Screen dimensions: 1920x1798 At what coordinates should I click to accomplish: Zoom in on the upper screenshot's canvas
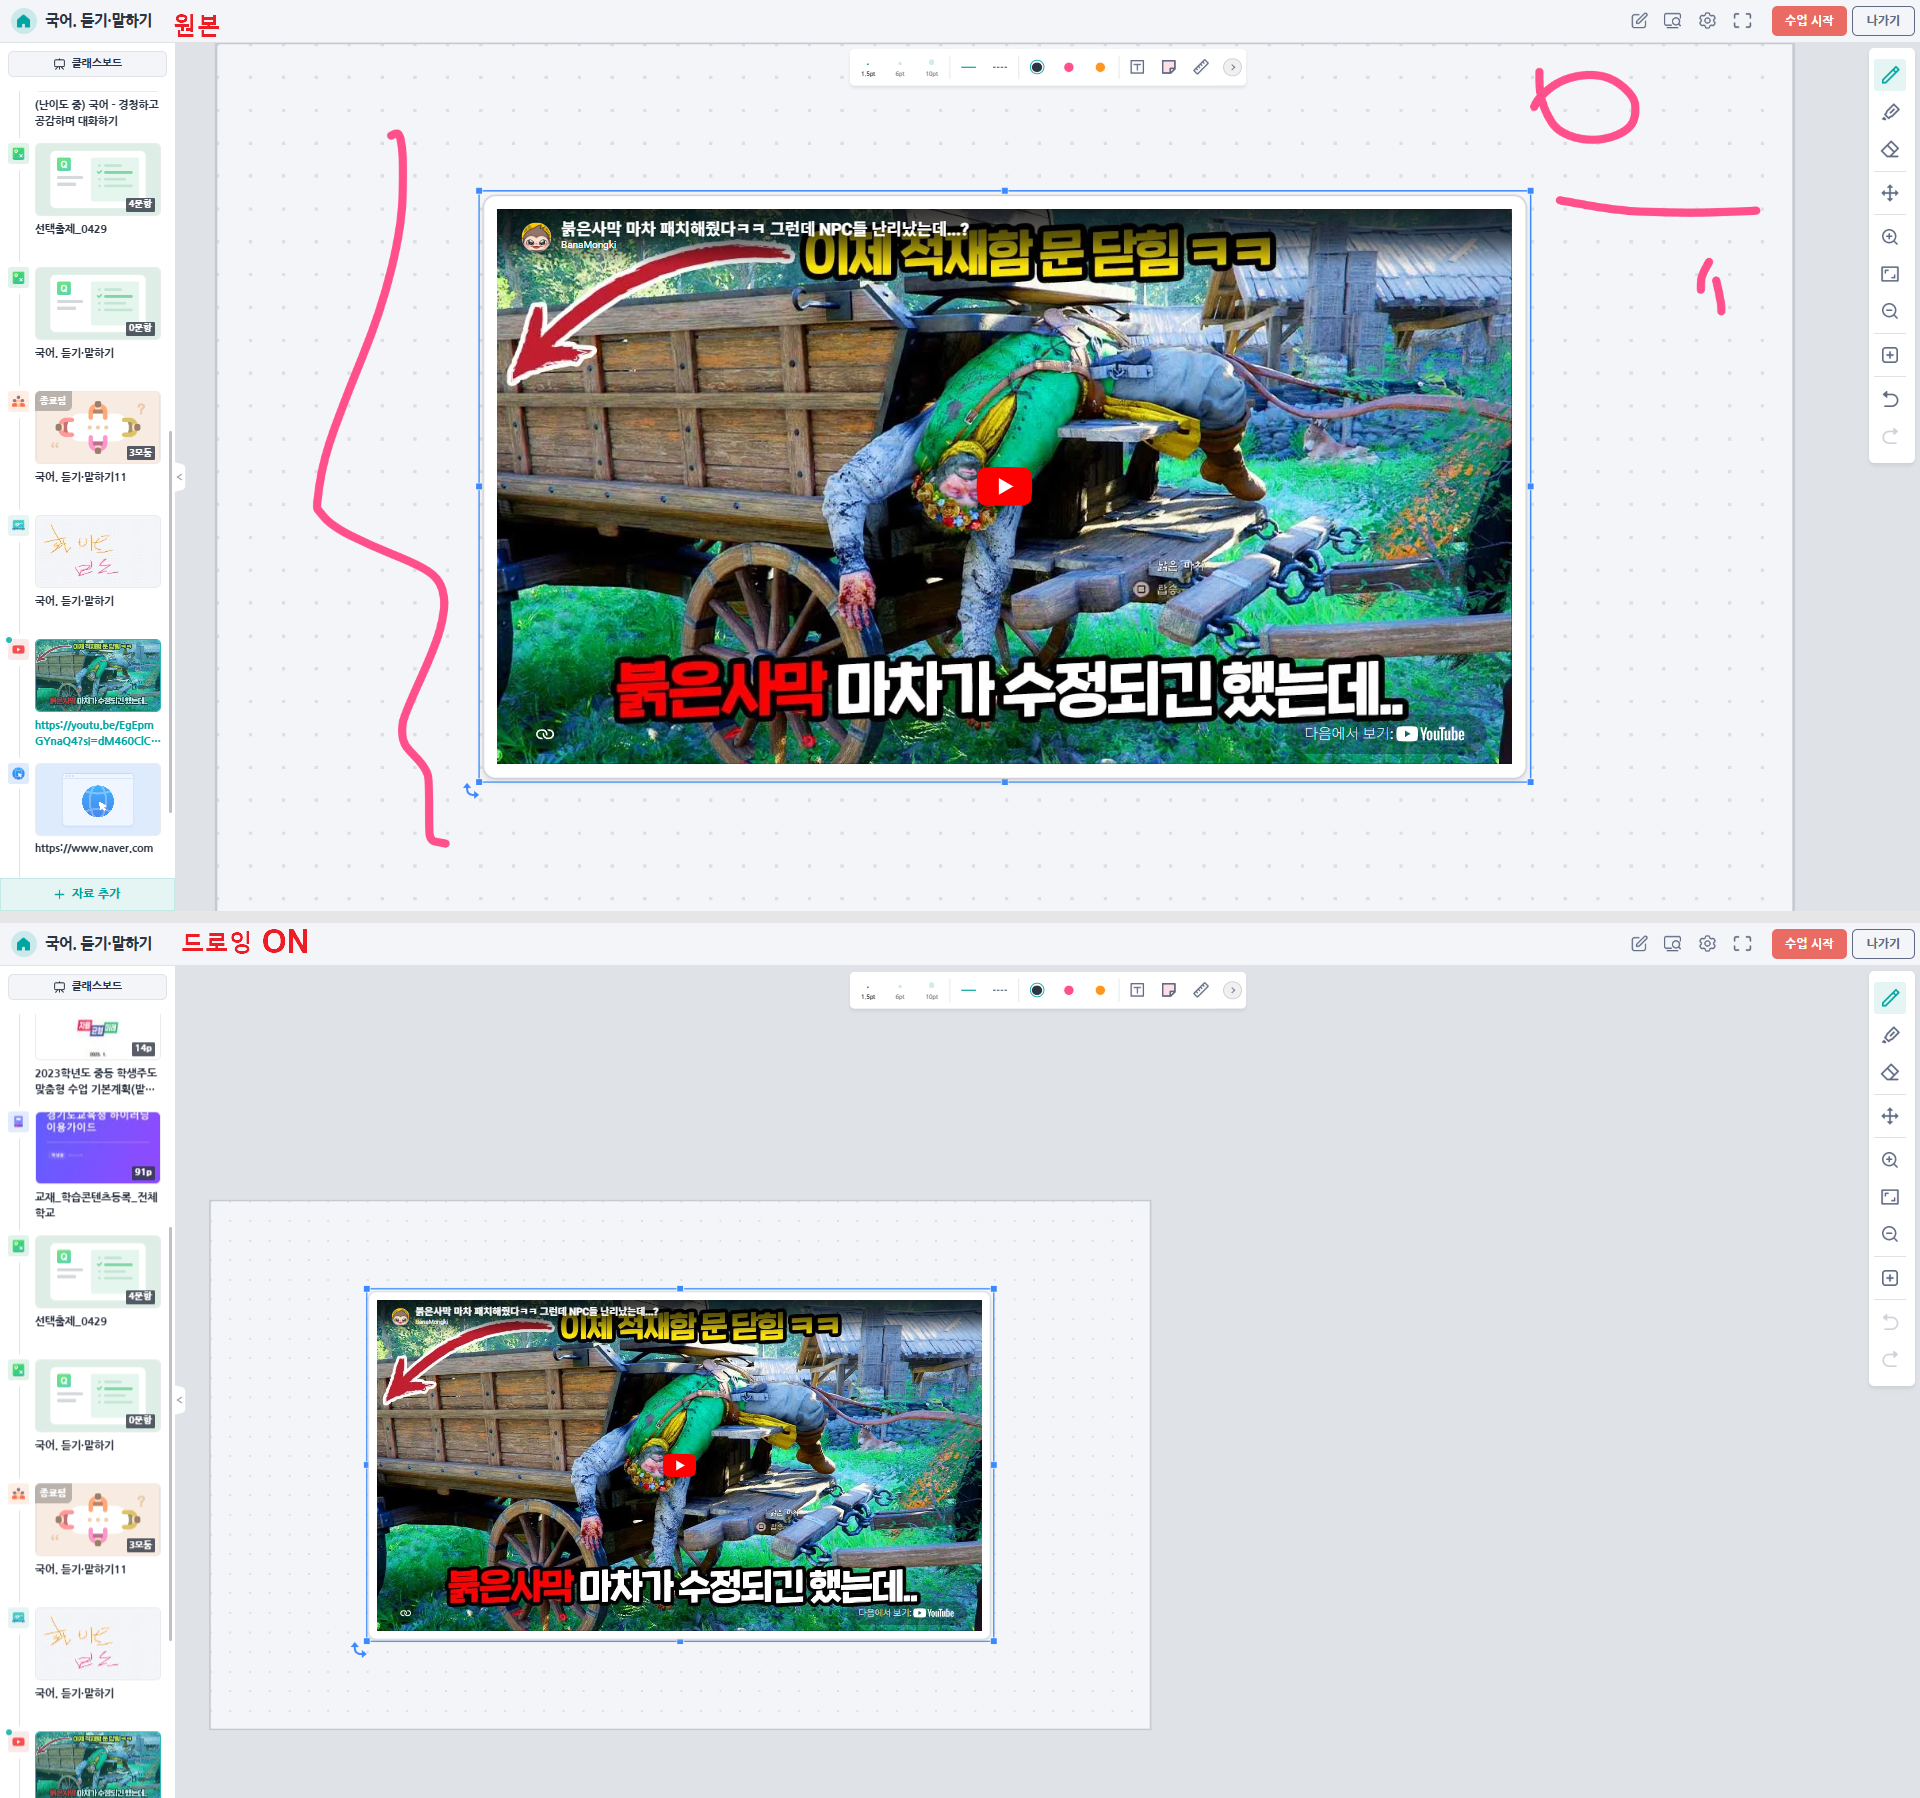pos(1890,237)
